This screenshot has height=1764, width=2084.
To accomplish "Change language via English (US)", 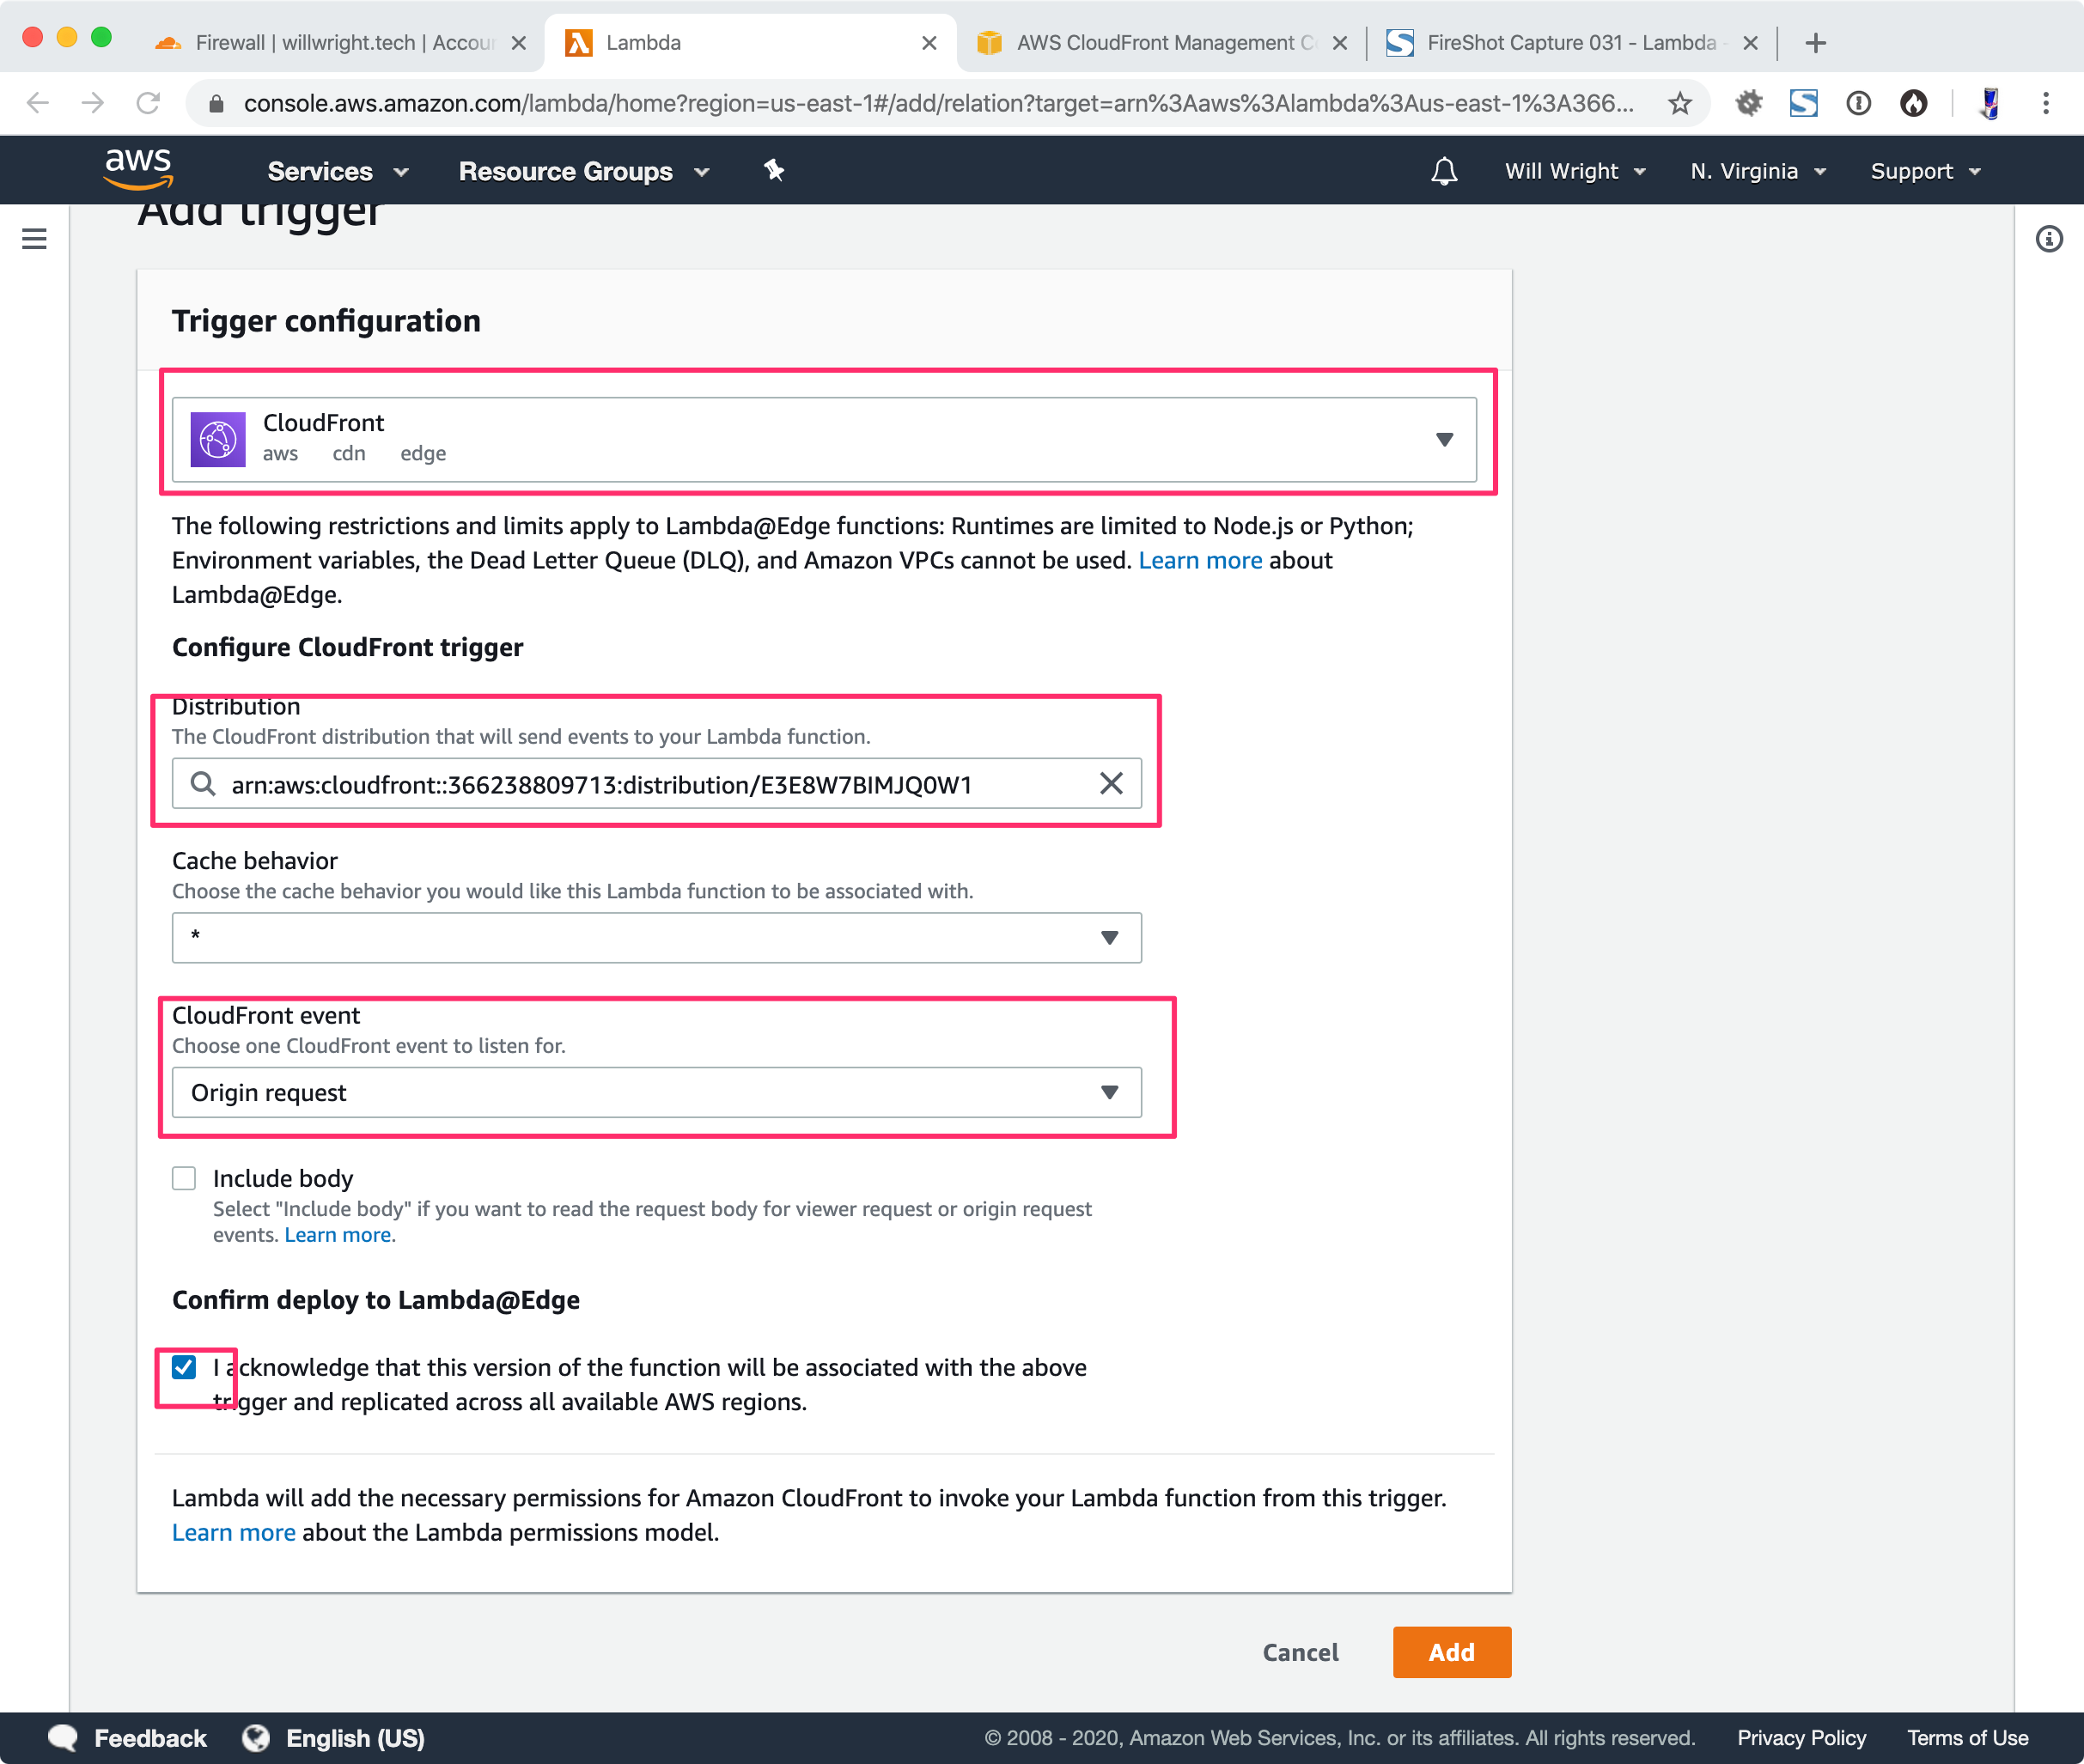I will click(355, 1738).
